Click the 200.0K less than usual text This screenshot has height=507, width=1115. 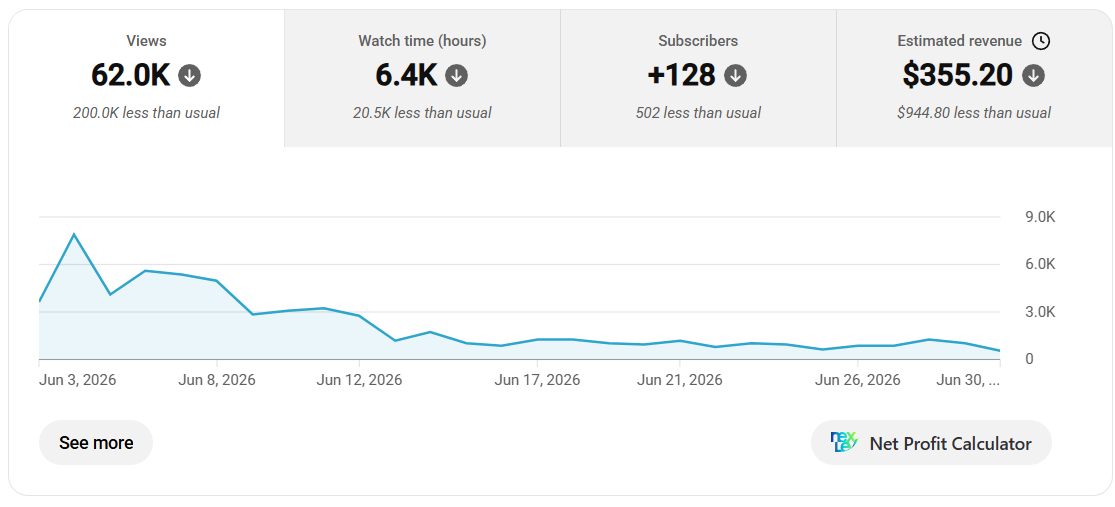coord(146,112)
